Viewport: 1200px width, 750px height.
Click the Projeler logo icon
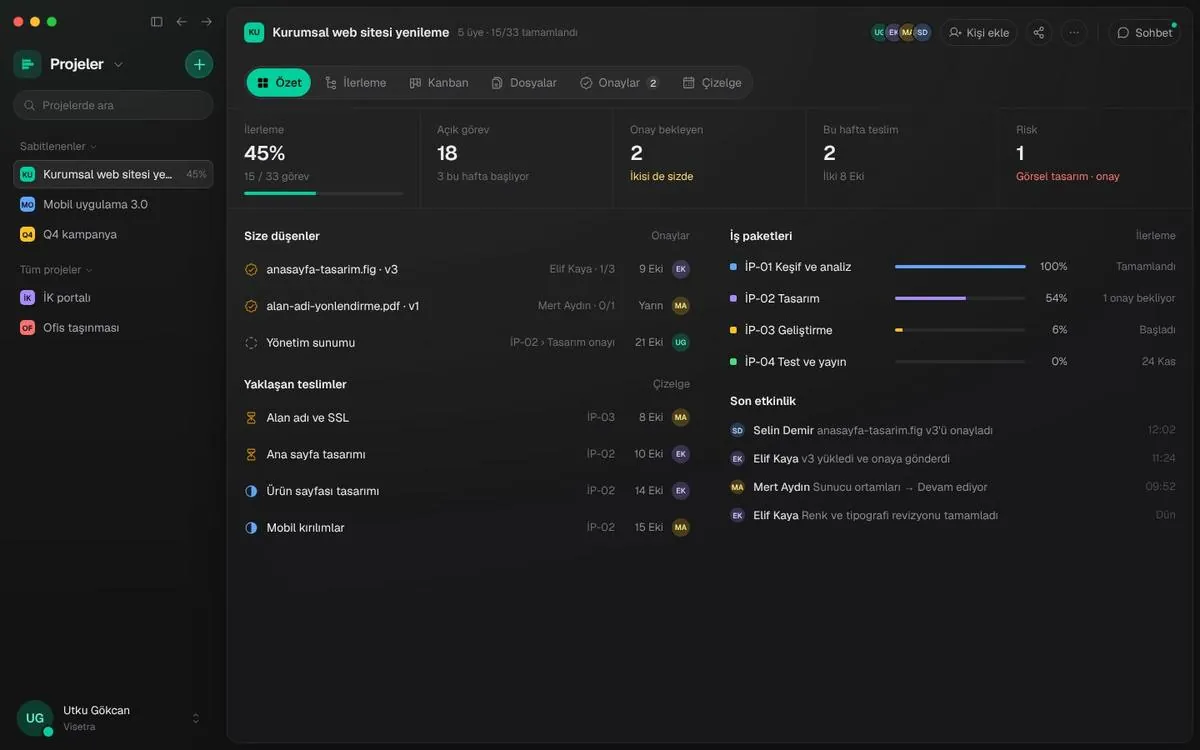point(27,64)
